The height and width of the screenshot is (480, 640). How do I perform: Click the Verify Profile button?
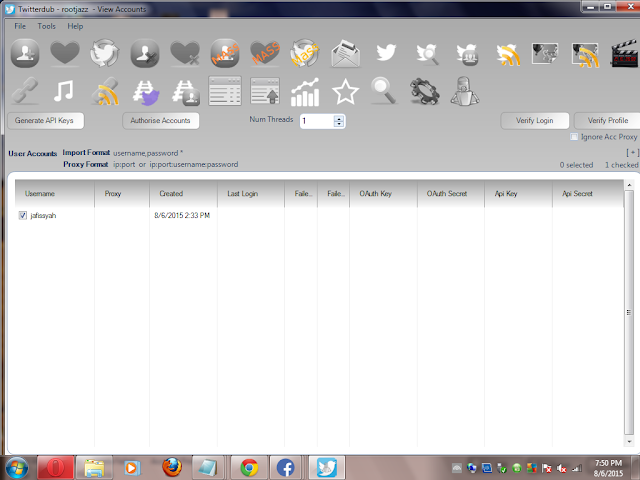tap(607, 120)
